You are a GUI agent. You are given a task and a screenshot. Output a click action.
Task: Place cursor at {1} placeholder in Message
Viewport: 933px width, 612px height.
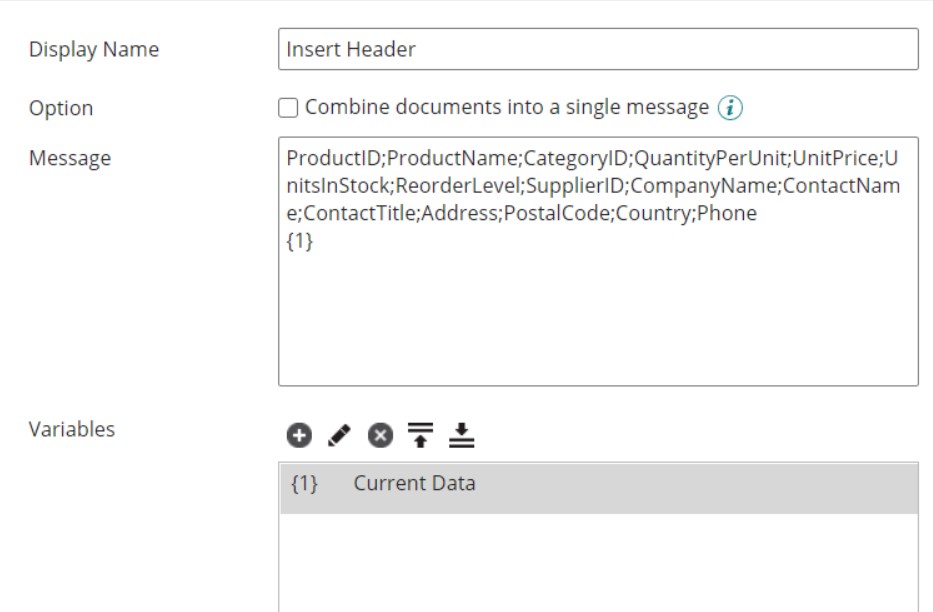(x=300, y=241)
